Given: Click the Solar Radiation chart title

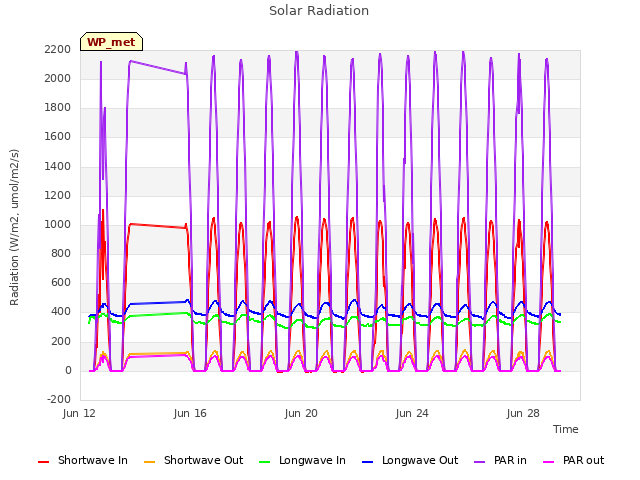Looking at the screenshot, I should (x=319, y=11).
